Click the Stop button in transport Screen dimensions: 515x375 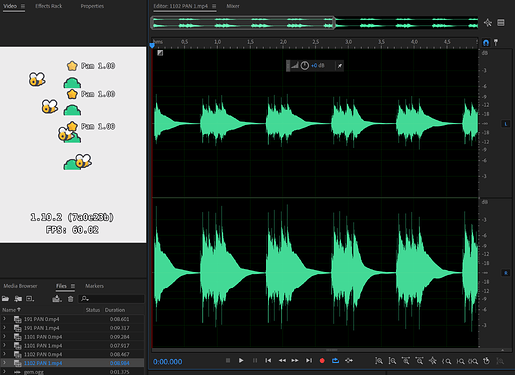pyautogui.click(x=228, y=360)
